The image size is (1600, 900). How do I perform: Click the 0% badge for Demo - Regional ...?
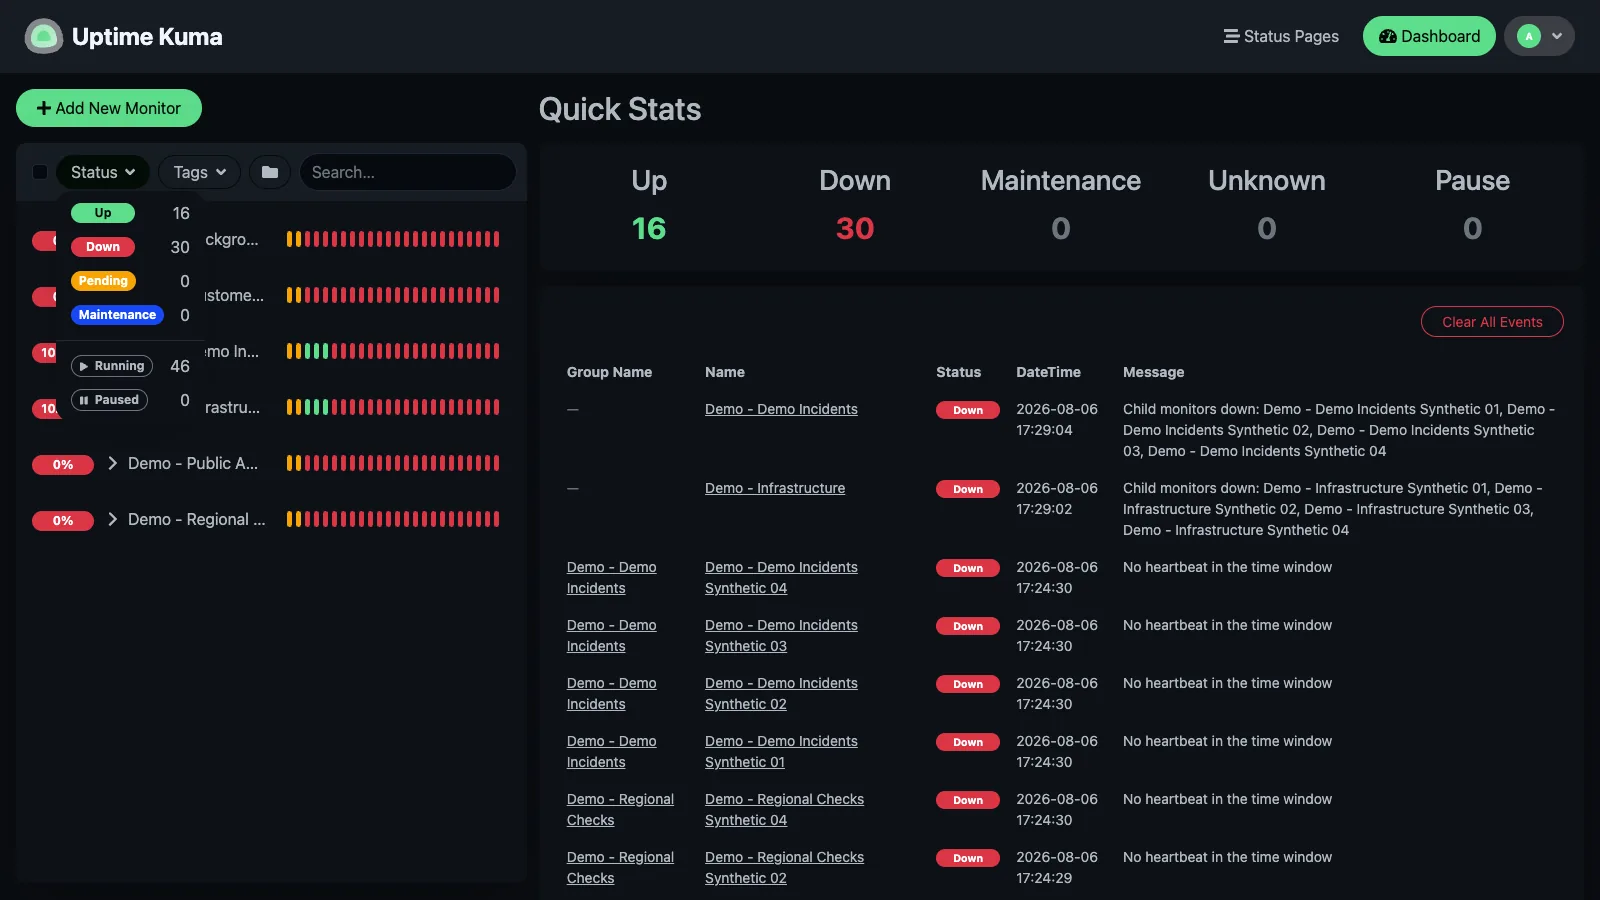(63, 520)
